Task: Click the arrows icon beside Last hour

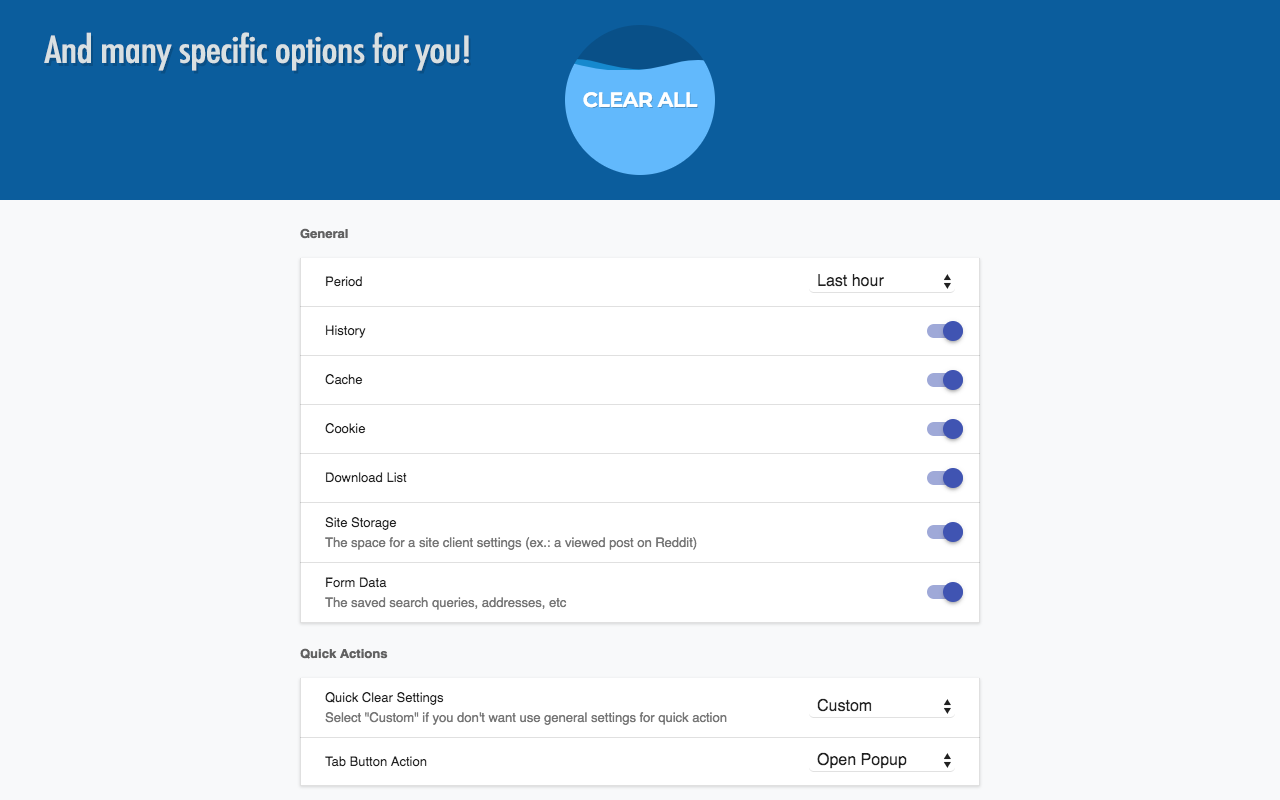Action: (947, 282)
